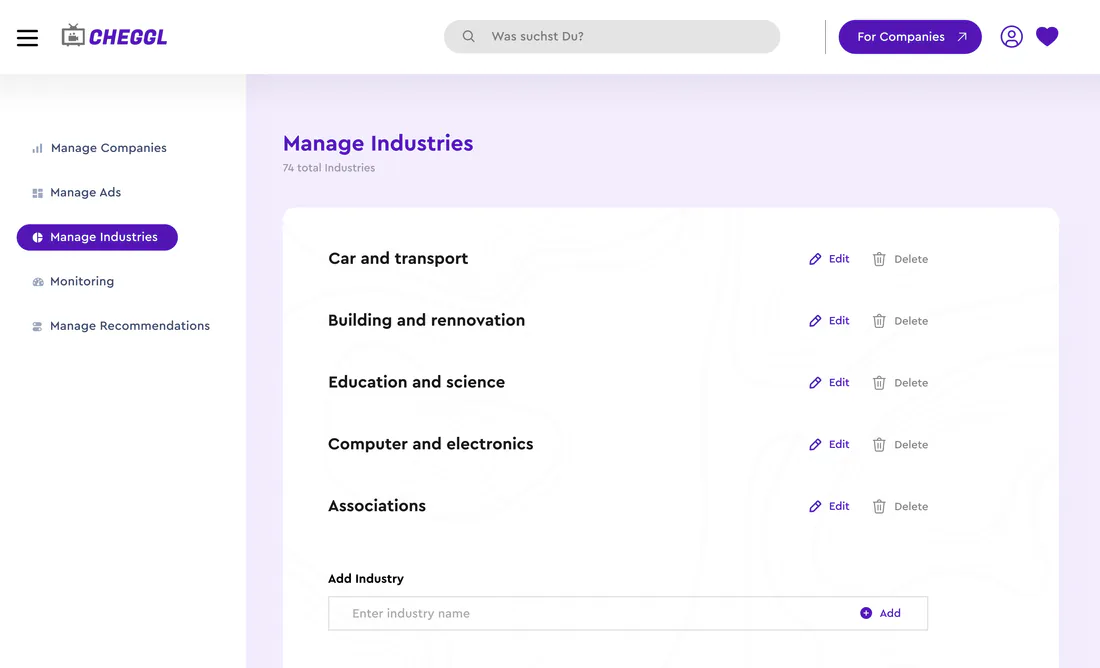Click the Manage Industries pie icon
Screen dimensions: 1100x668
38,237
